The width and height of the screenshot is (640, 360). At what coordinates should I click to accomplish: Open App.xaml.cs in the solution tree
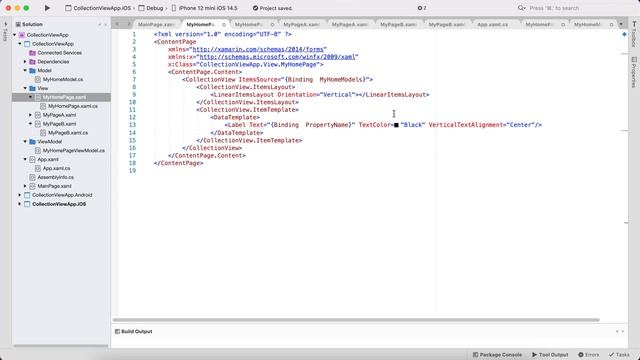coord(56,168)
